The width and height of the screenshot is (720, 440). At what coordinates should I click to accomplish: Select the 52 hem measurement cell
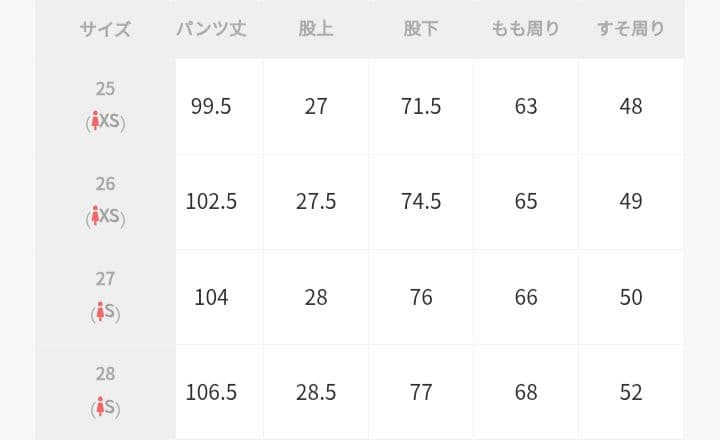coord(630,392)
